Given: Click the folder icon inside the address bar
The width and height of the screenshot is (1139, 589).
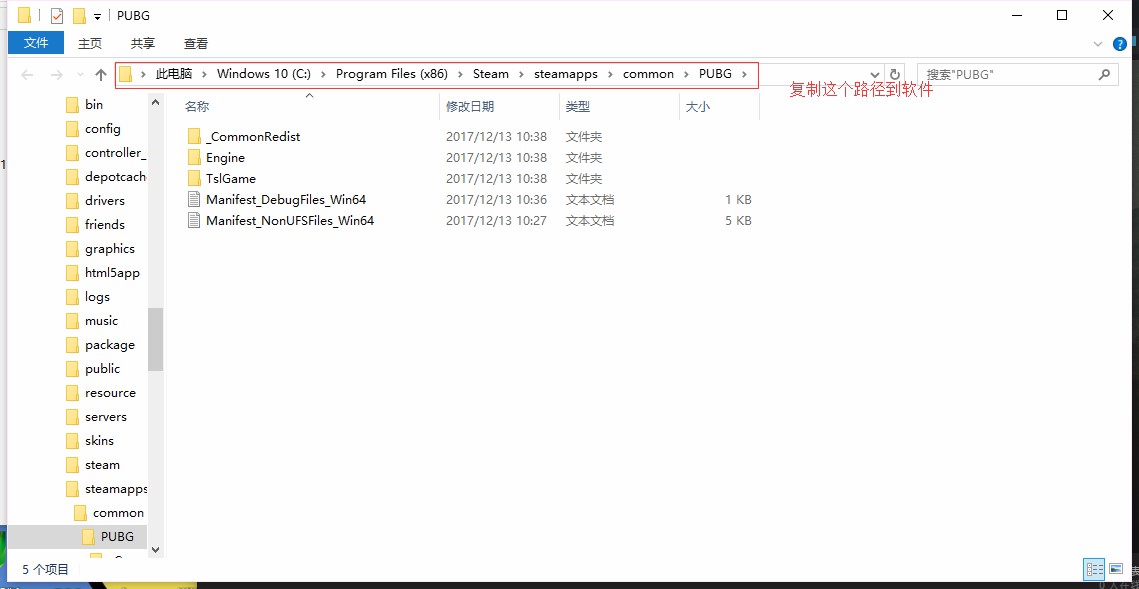Looking at the screenshot, I should (x=126, y=74).
